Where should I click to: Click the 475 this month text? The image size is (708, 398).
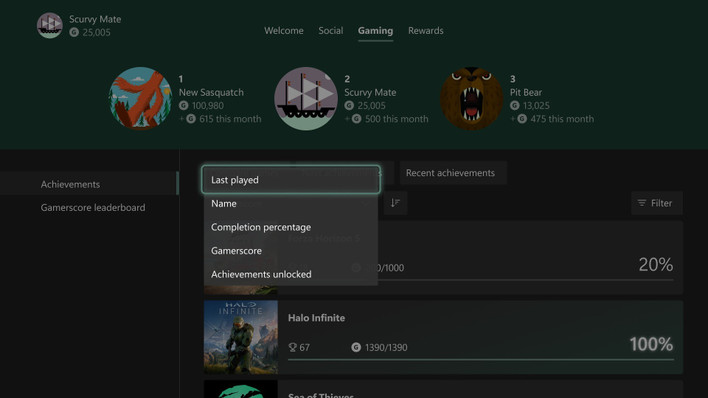[x=562, y=119]
